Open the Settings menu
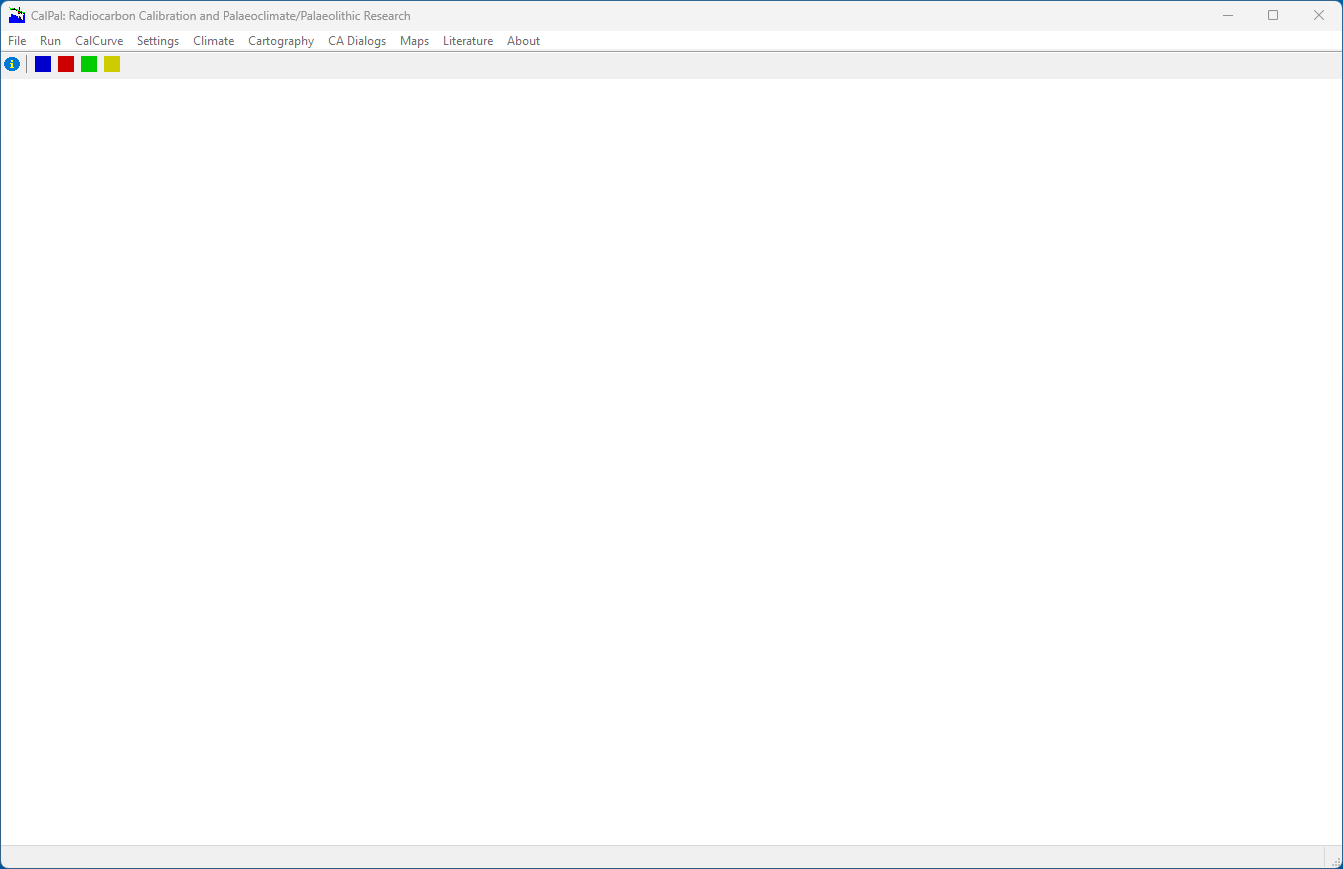This screenshot has width=1343, height=869. (x=158, y=41)
